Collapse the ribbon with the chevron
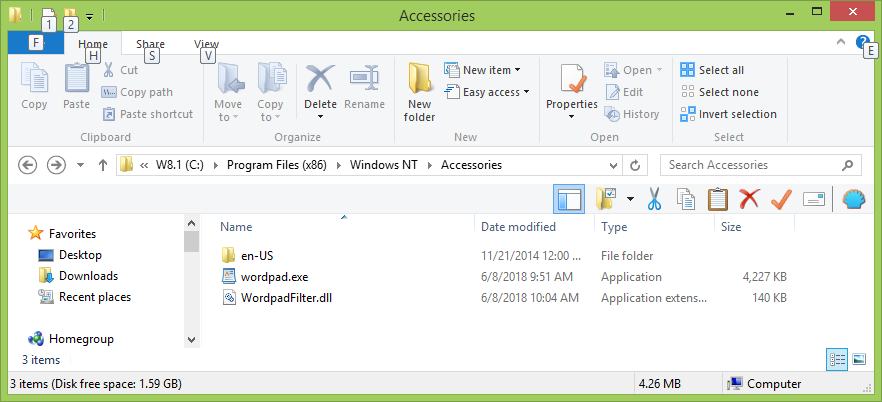The height and width of the screenshot is (402, 882). (x=841, y=42)
